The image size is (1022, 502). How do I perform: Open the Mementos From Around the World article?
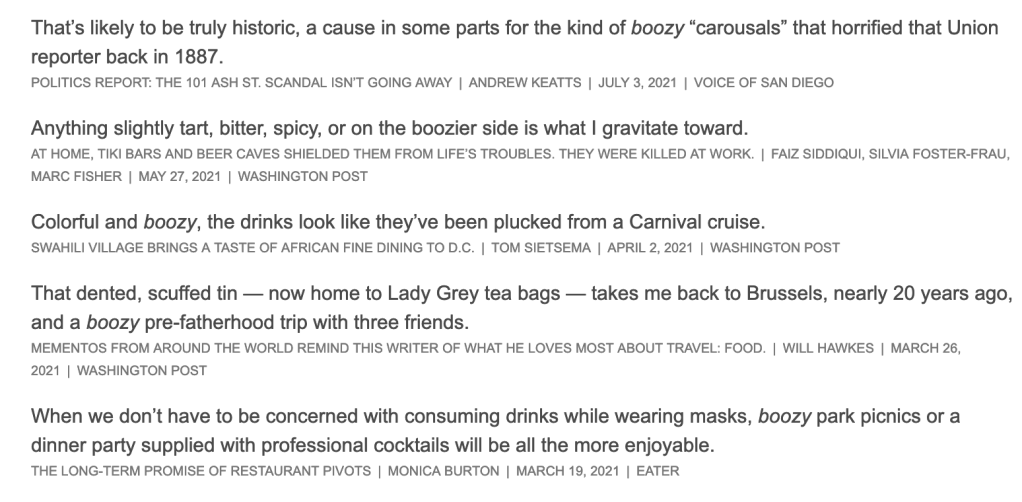399,348
